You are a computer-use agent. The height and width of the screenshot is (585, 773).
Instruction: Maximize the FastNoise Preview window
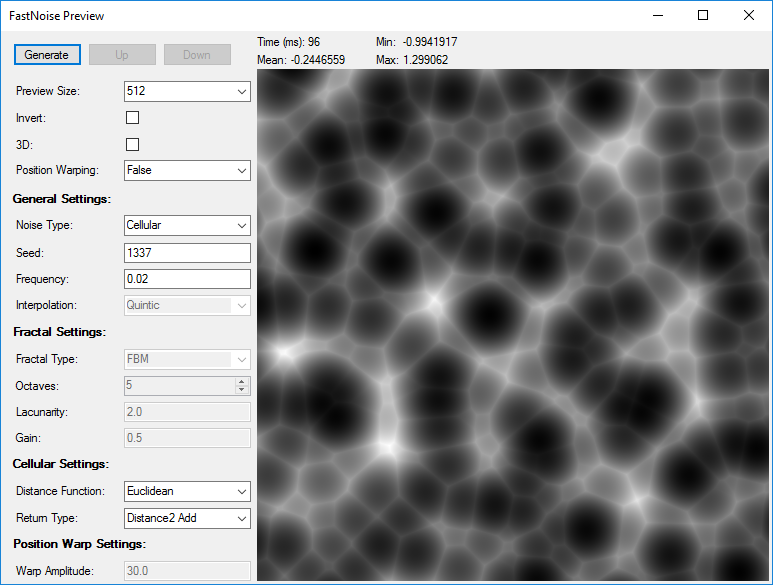[x=703, y=15]
